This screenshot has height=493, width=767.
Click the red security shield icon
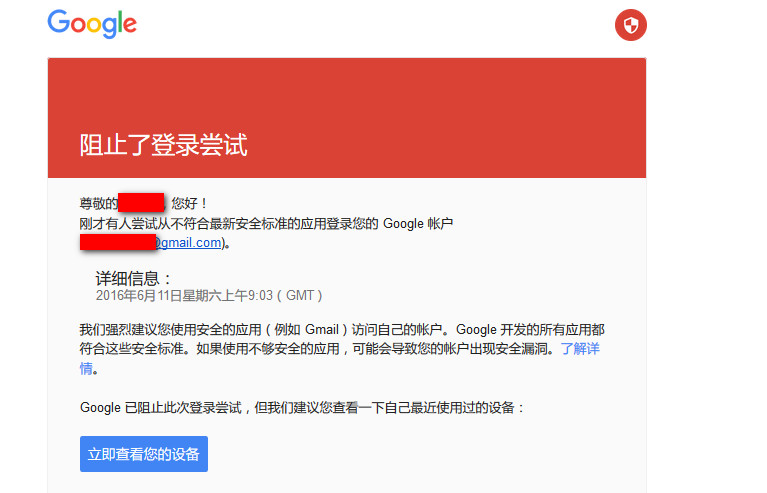(631, 25)
